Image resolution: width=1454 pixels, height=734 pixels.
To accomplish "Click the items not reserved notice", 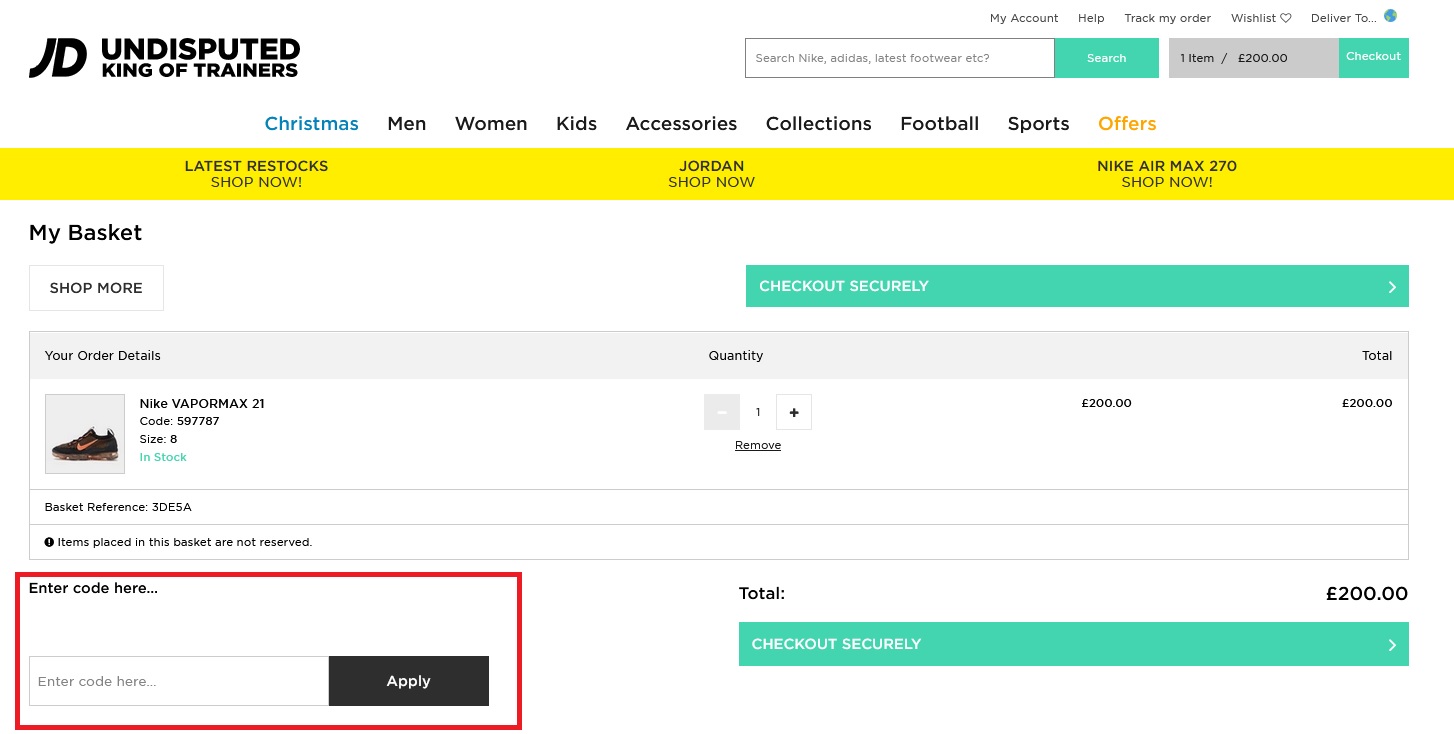I will point(179,542).
